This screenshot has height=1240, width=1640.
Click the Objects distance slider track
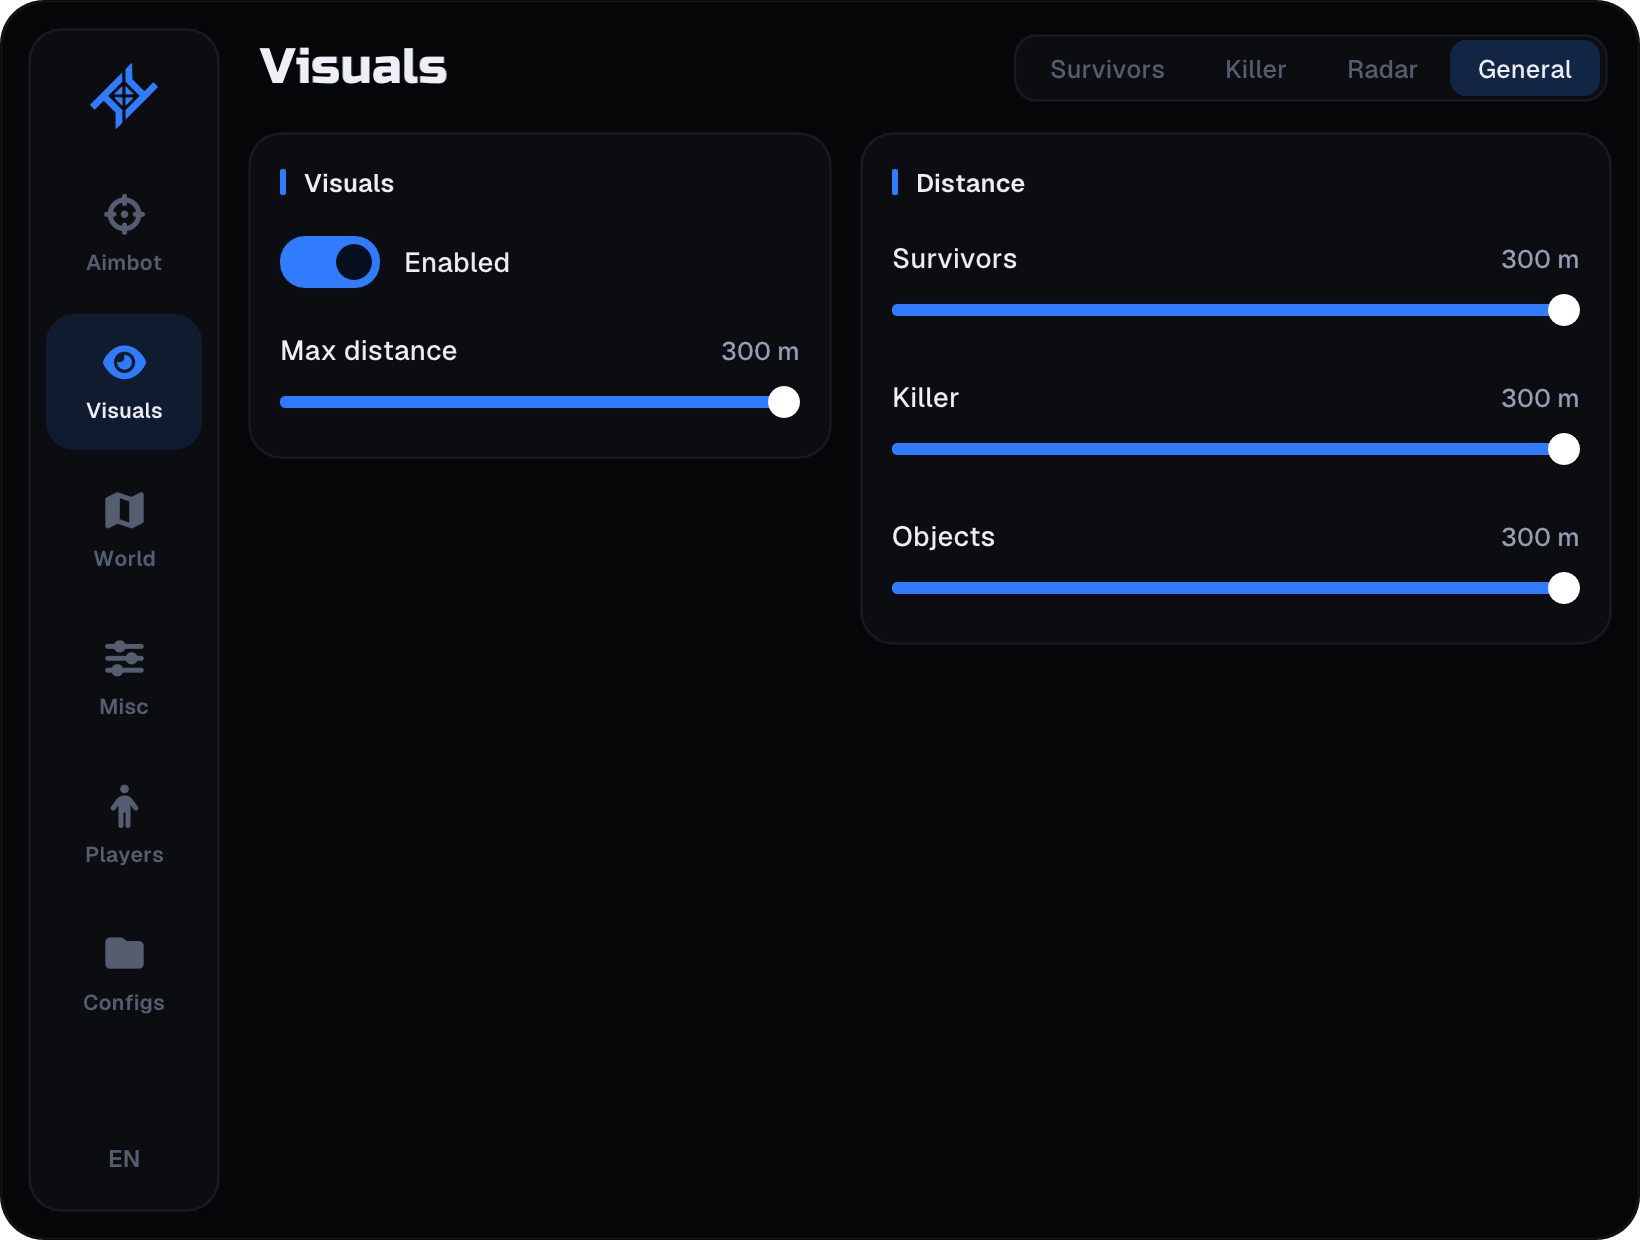pos(1236,588)
